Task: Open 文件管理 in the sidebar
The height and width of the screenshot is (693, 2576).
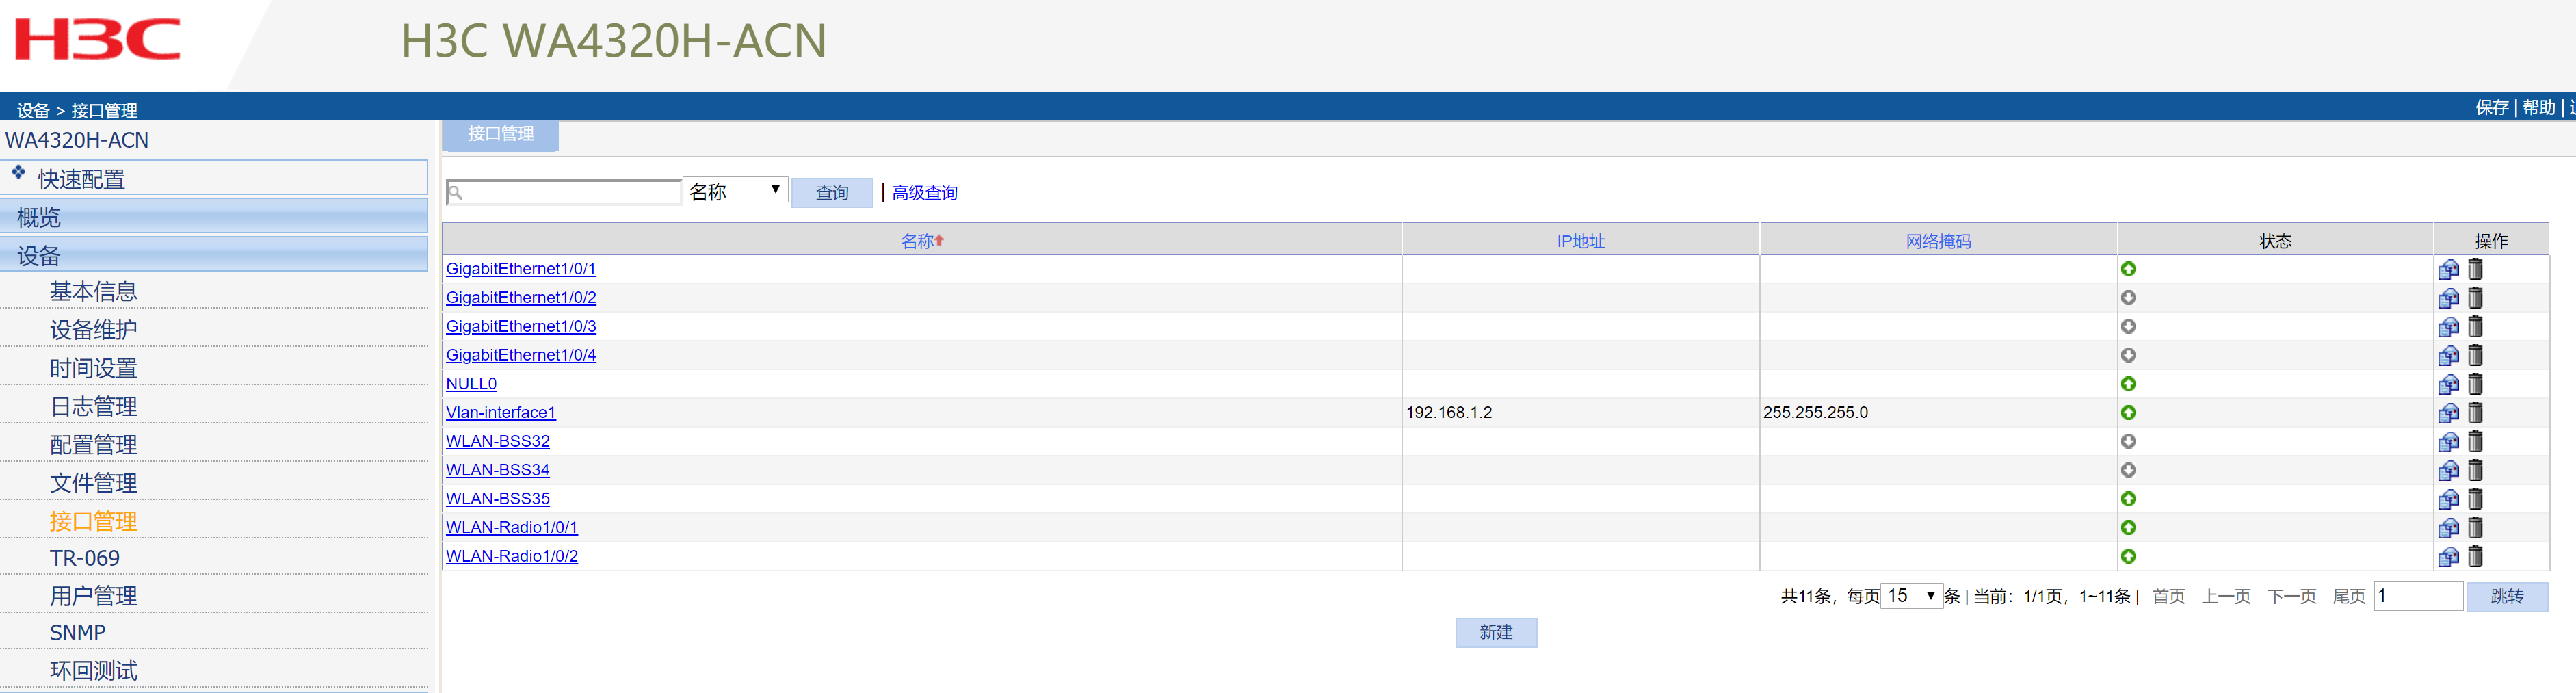Action: (93, 483)
